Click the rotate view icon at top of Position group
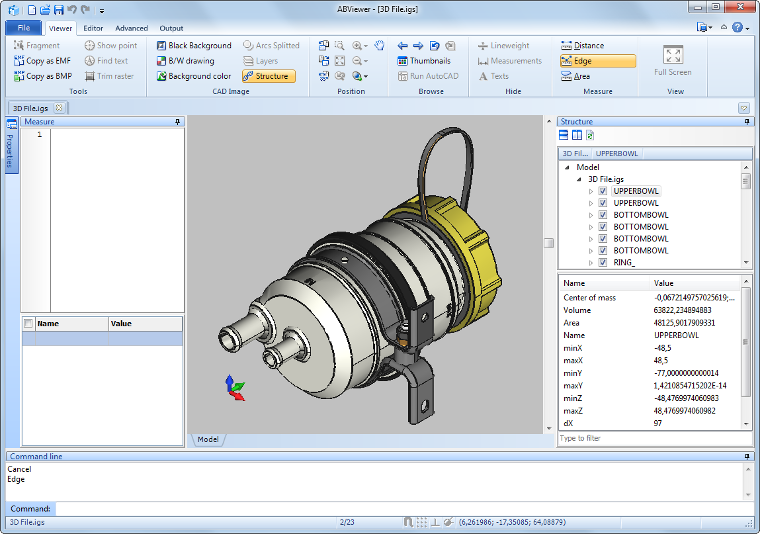Viewport: 760px width, 534px height. click(324, 46)
